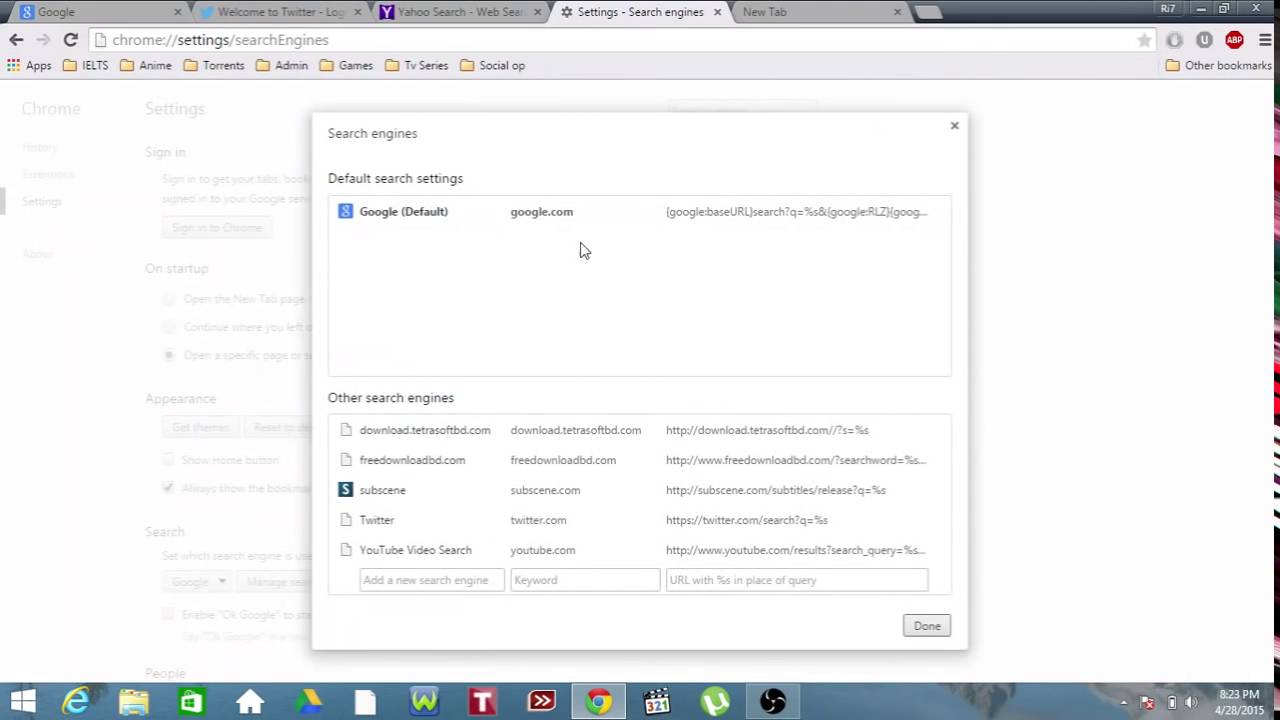The height and width of the screenshot is (720, 1280).
Task: Open the Admin bookmarks folder
Action: (x=282, y=65)
